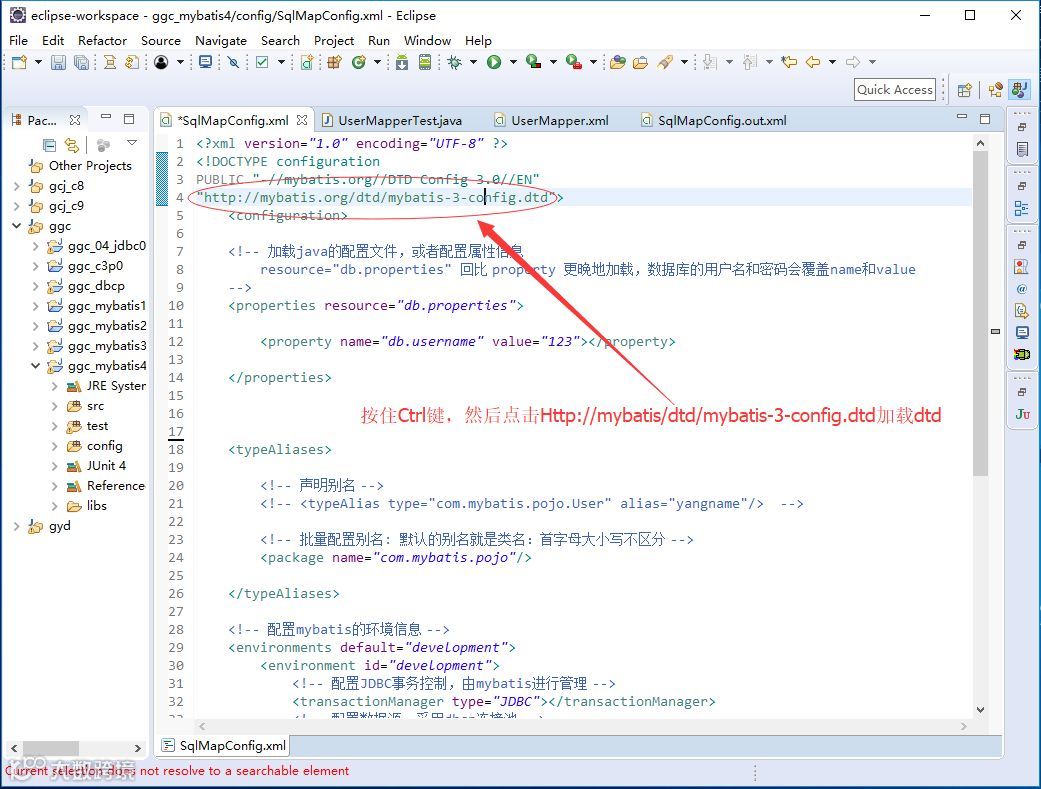Maximize the editor area
This screenshot has width=1041, height=789.
[985, 119]
